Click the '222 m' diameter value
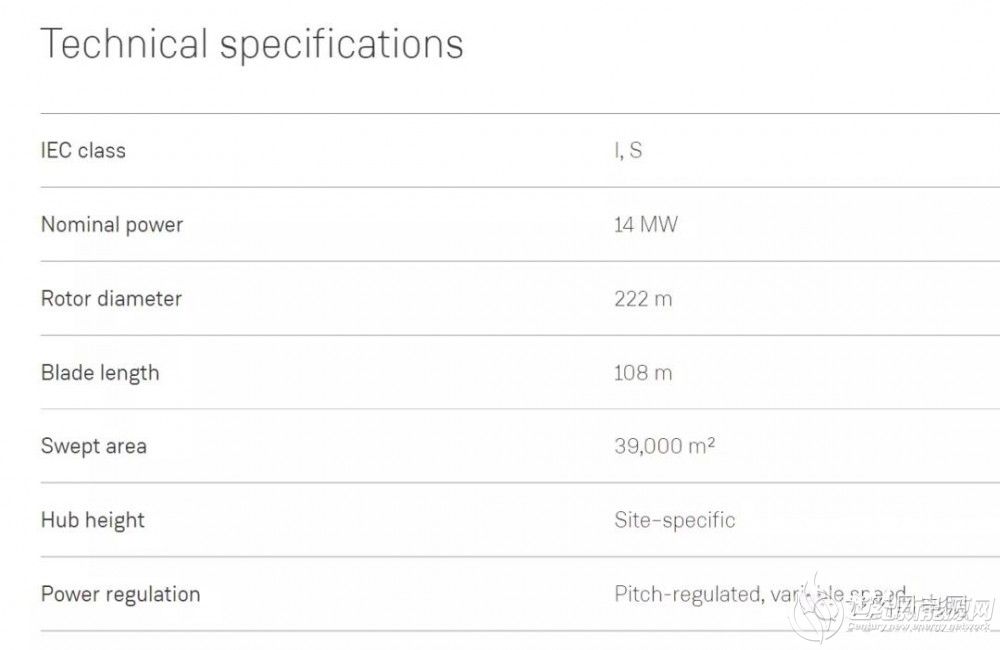Screen dimensions: 1000x650 (x=643, y=299)
